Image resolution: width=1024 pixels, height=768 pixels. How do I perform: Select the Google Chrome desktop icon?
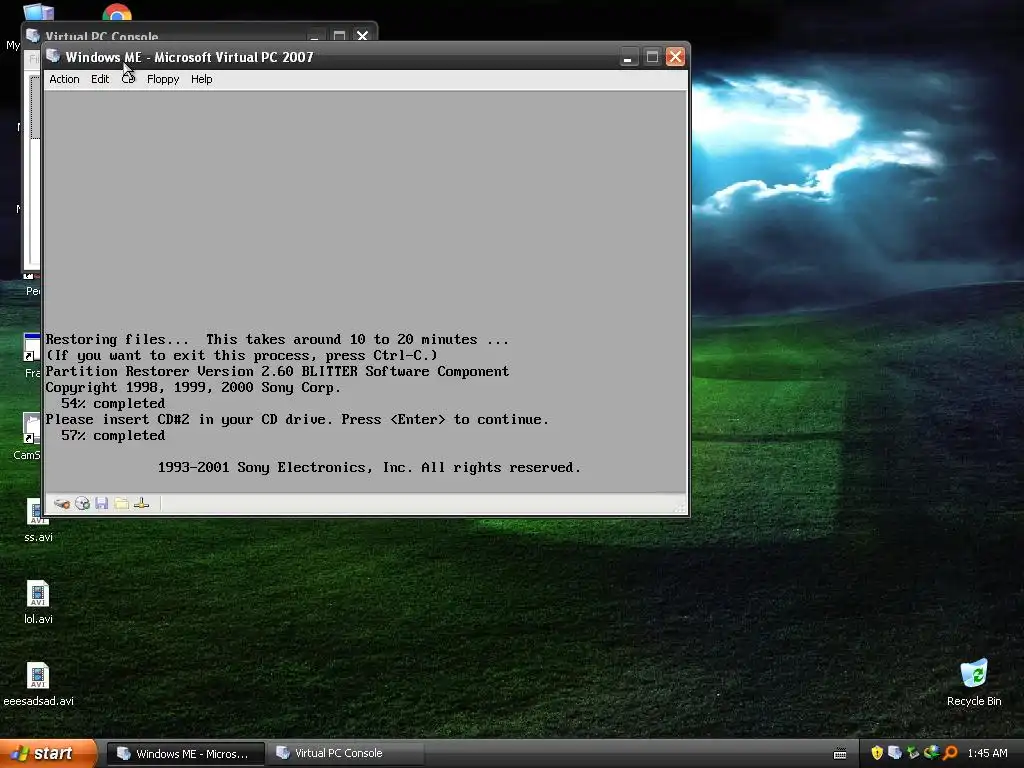117,12
